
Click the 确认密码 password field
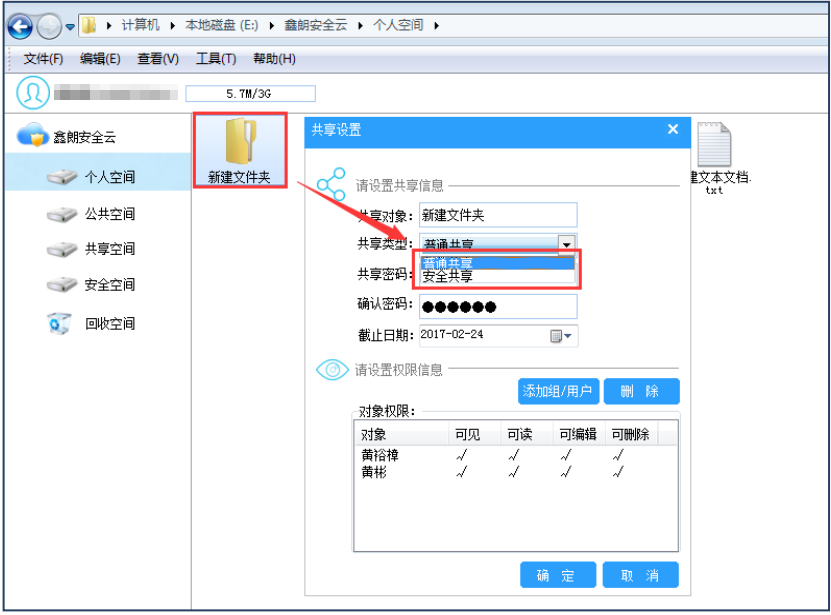tap(498, 306)
